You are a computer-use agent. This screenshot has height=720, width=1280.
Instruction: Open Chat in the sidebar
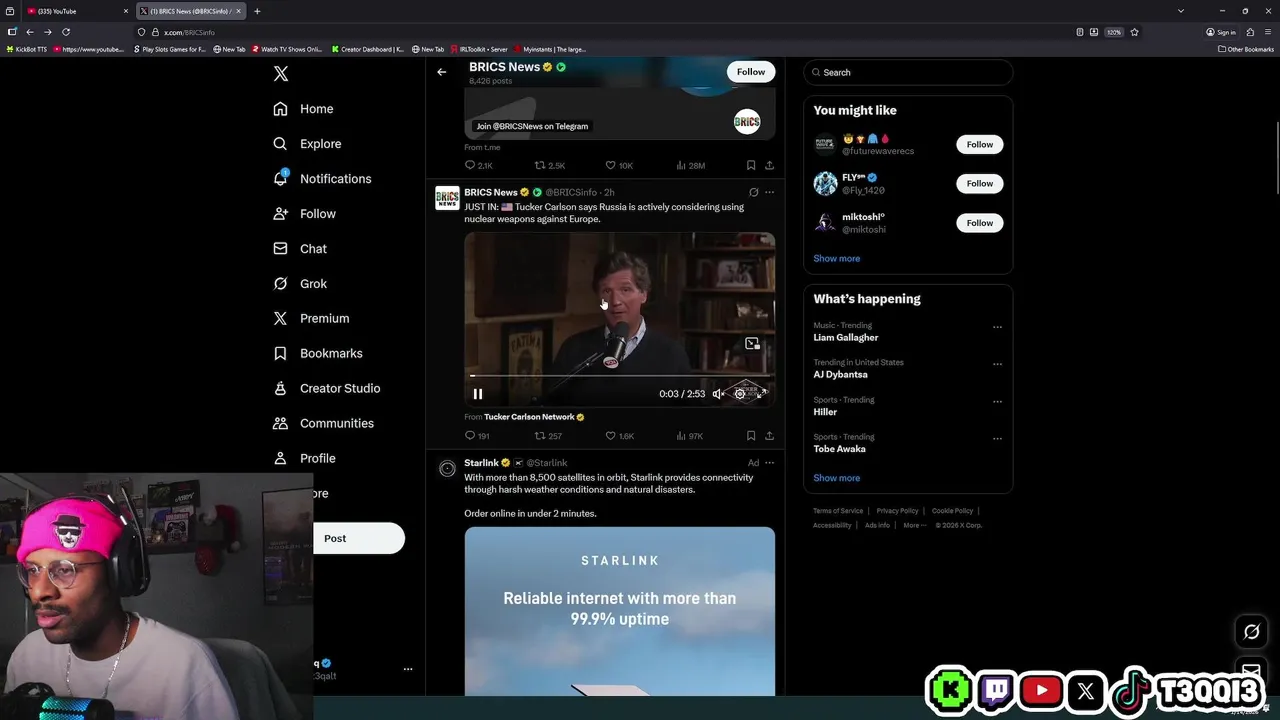[x=300, y=249]
